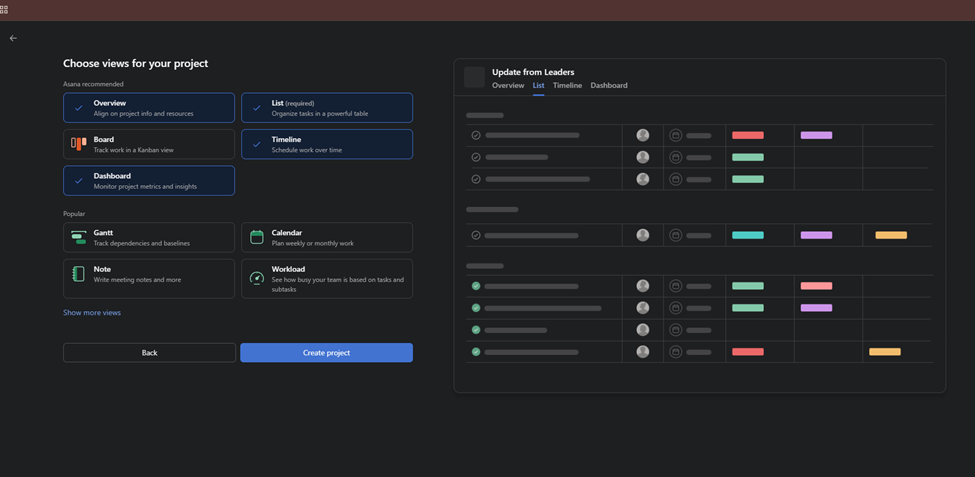Switch to the Dashboard preview tab
Viewport: 975px width, 477px height.
click(x=609, y=85)
